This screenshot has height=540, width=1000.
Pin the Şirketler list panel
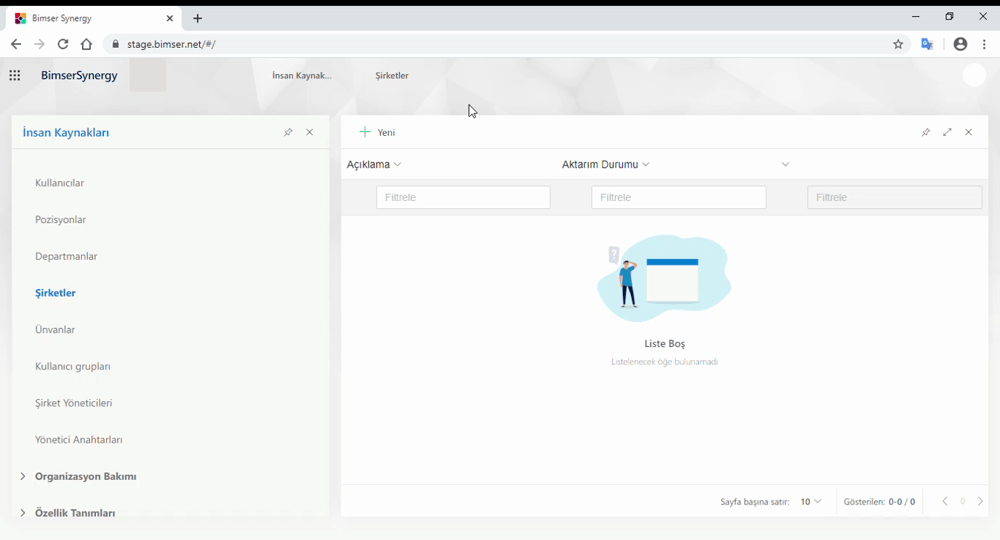pyautogui.click(x=926, y=132)
